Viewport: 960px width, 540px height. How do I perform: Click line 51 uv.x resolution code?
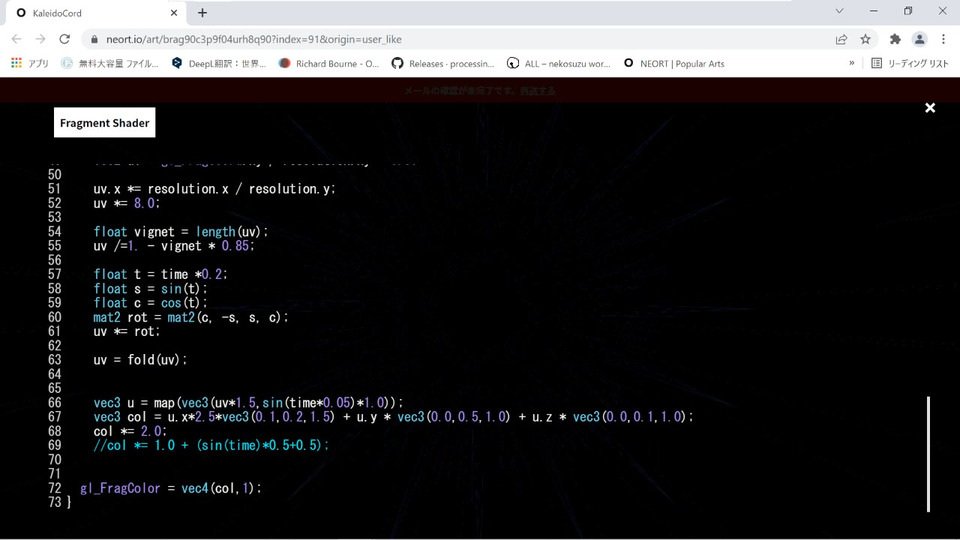coord(214,189)
